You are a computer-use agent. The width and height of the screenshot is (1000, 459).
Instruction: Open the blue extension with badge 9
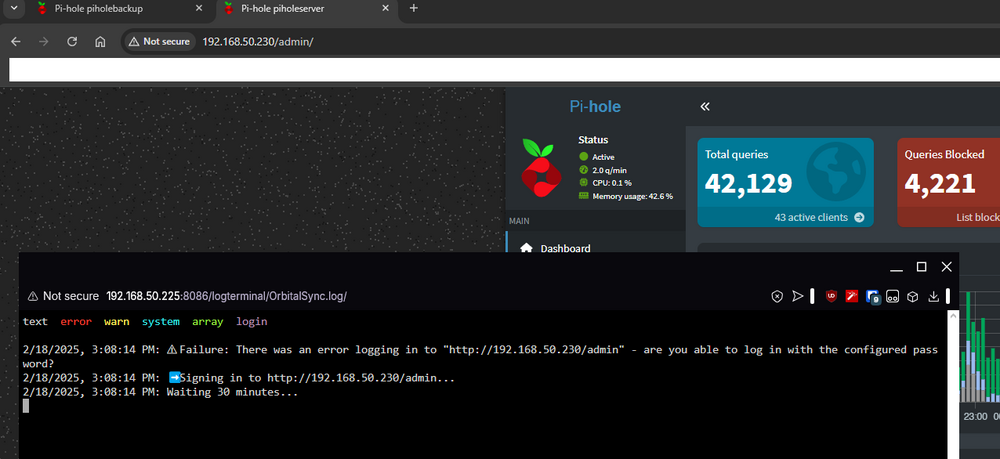(x=872, y=296)
